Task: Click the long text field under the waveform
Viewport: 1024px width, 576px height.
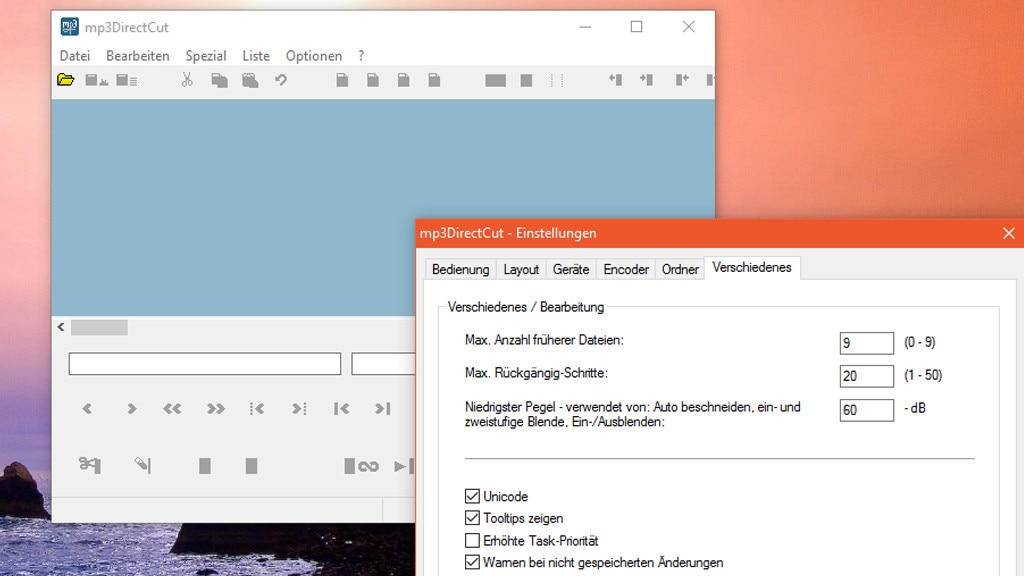Action: (x=204, y=364)
